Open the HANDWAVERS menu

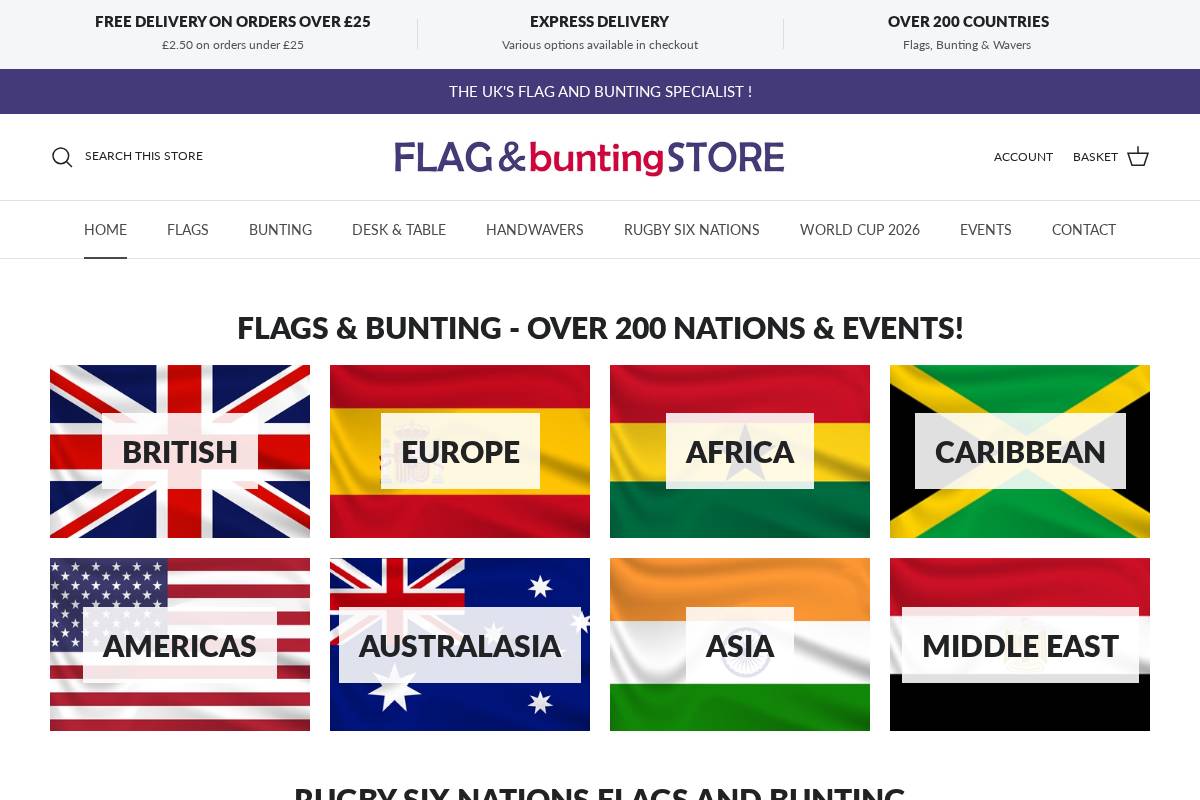tap(535, 230)
